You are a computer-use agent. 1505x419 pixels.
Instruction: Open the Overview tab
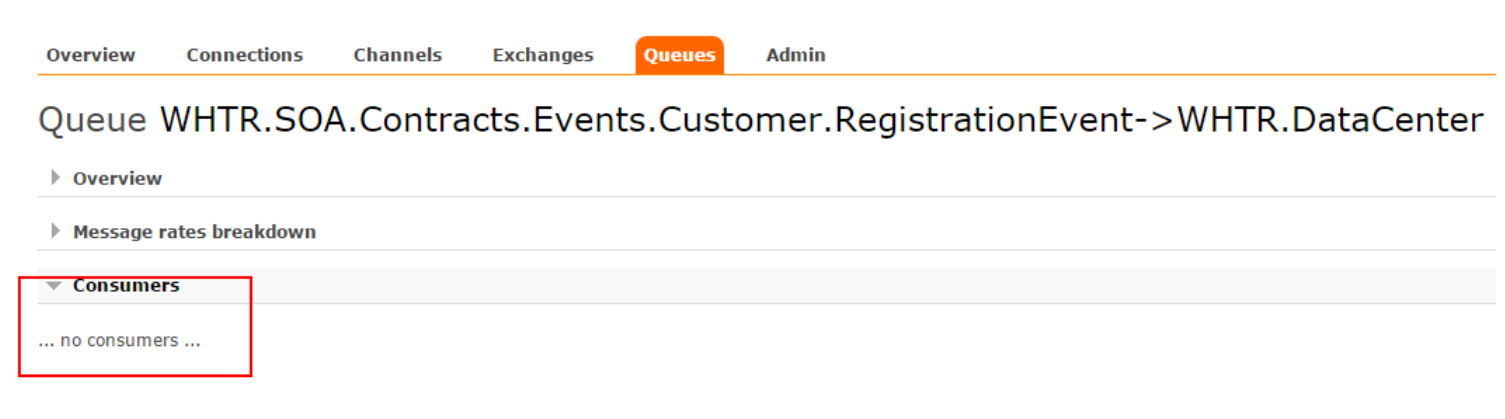[x=91, y=55]
